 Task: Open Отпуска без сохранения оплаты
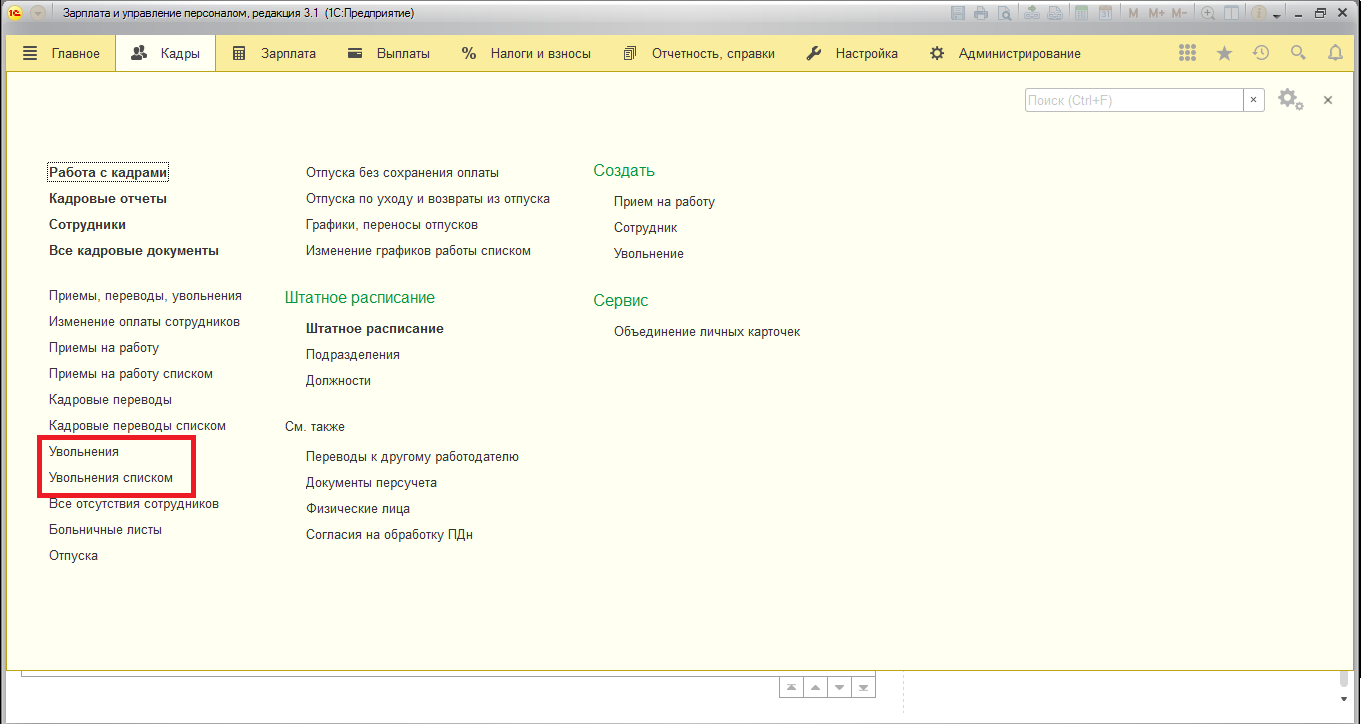402,172
